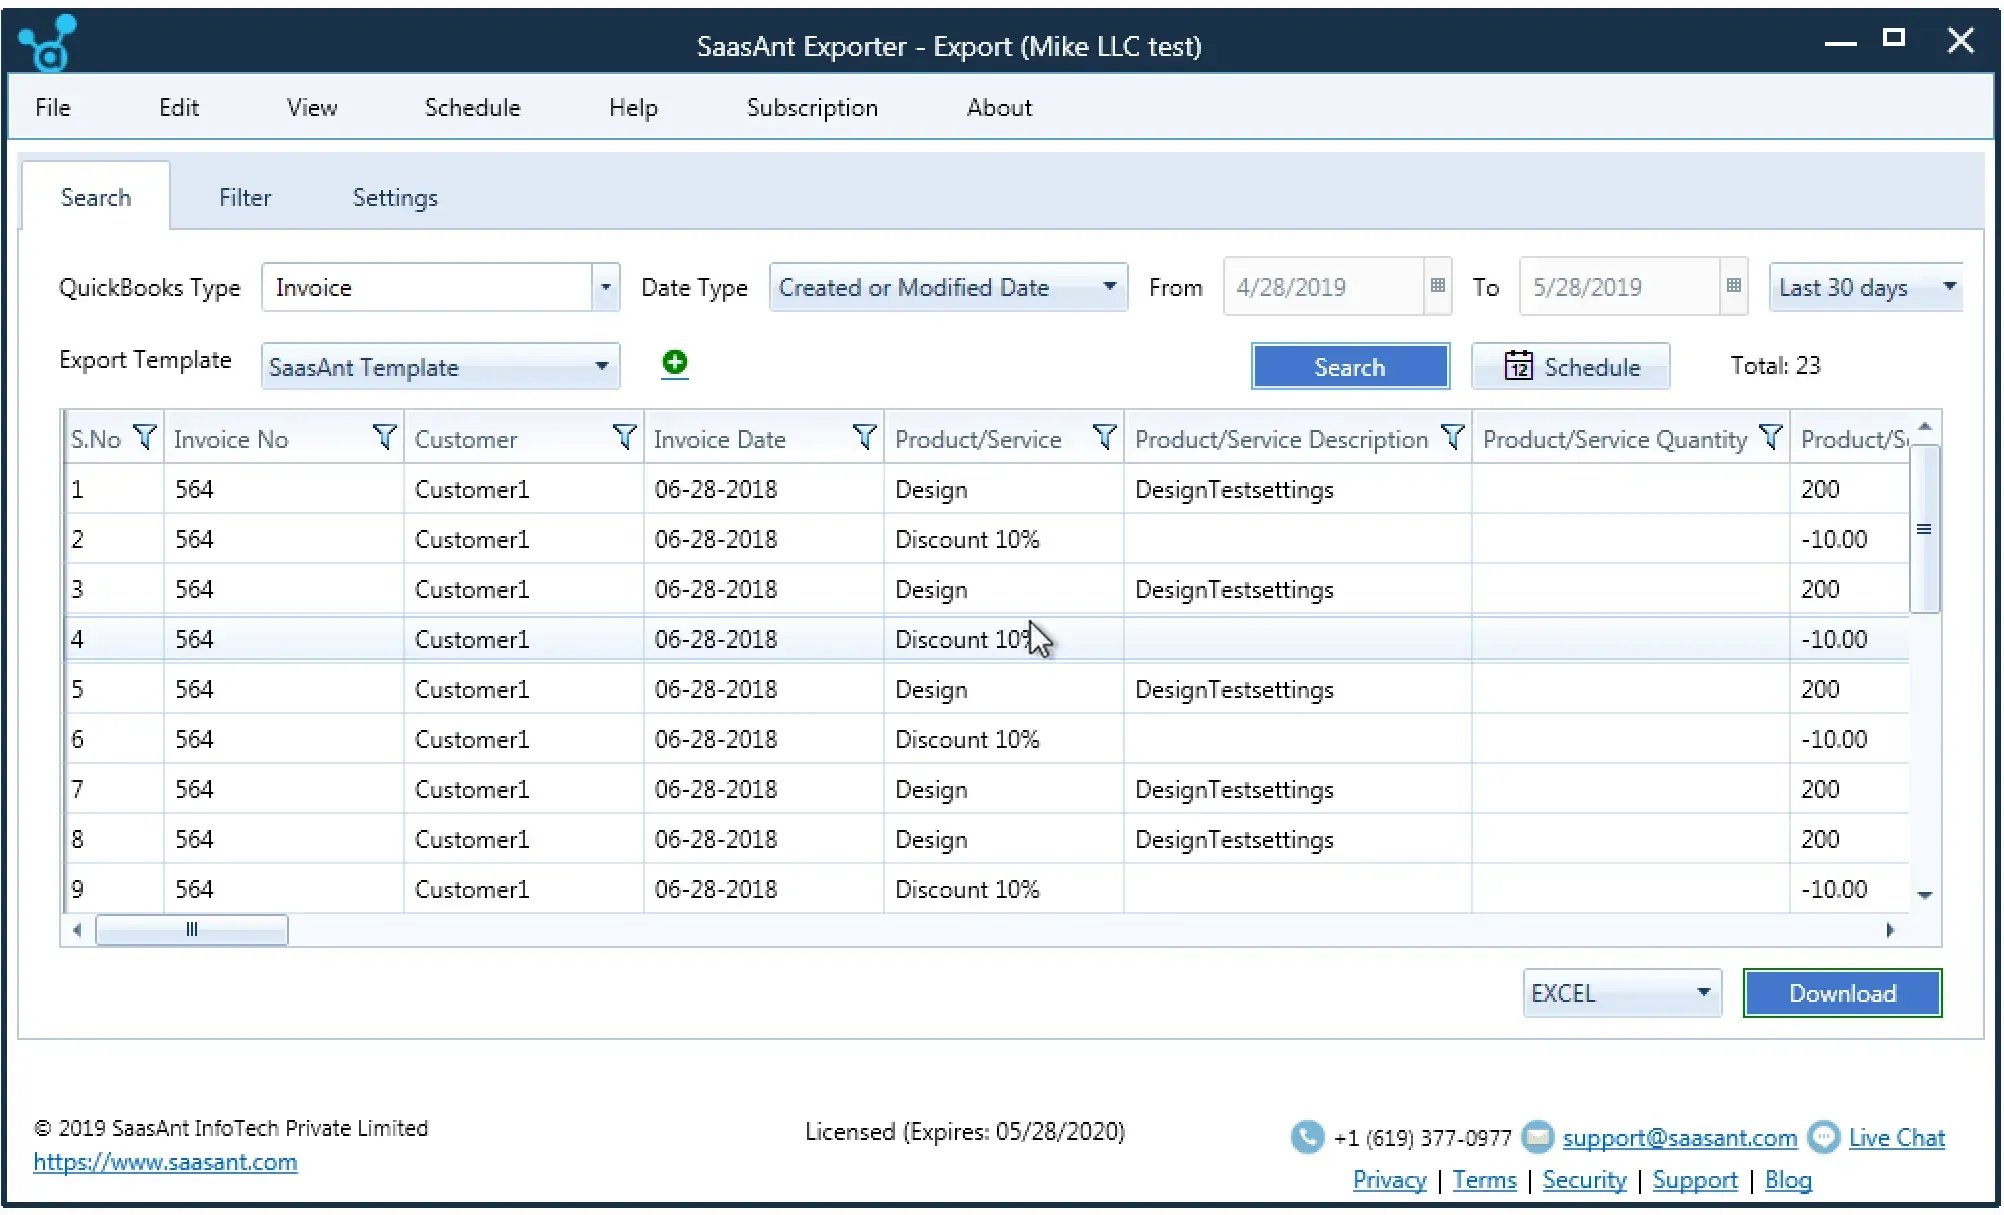This screenshot has height=1215, width=2004.
Task: Open the Live Chat link
Action: [x=1897, y=1138]
